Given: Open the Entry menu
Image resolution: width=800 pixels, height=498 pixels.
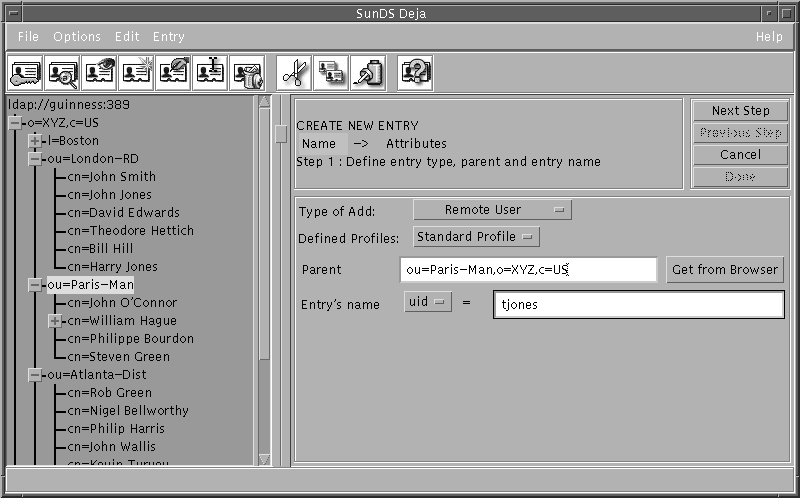Looking at the screenshot, I should pos(169,37).
